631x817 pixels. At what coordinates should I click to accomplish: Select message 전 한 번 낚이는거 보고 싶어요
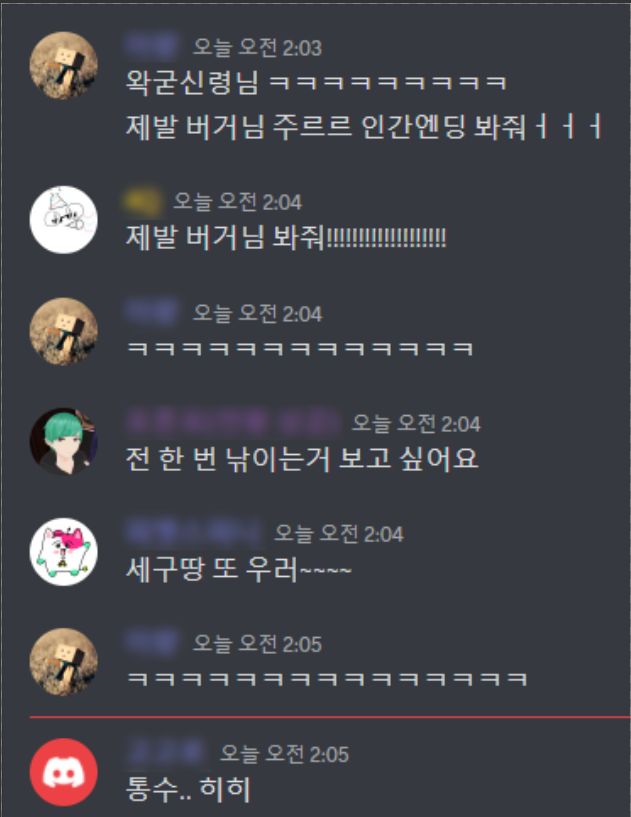pyautogui.click(x=302, y=459)
